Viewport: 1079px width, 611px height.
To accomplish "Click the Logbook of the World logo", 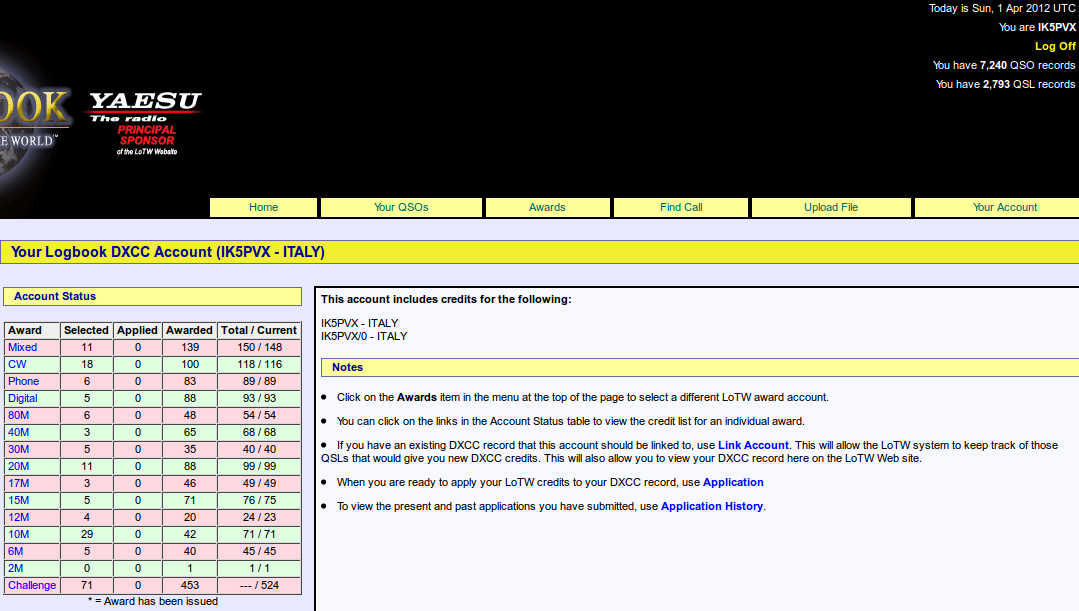I will point(34,124).
